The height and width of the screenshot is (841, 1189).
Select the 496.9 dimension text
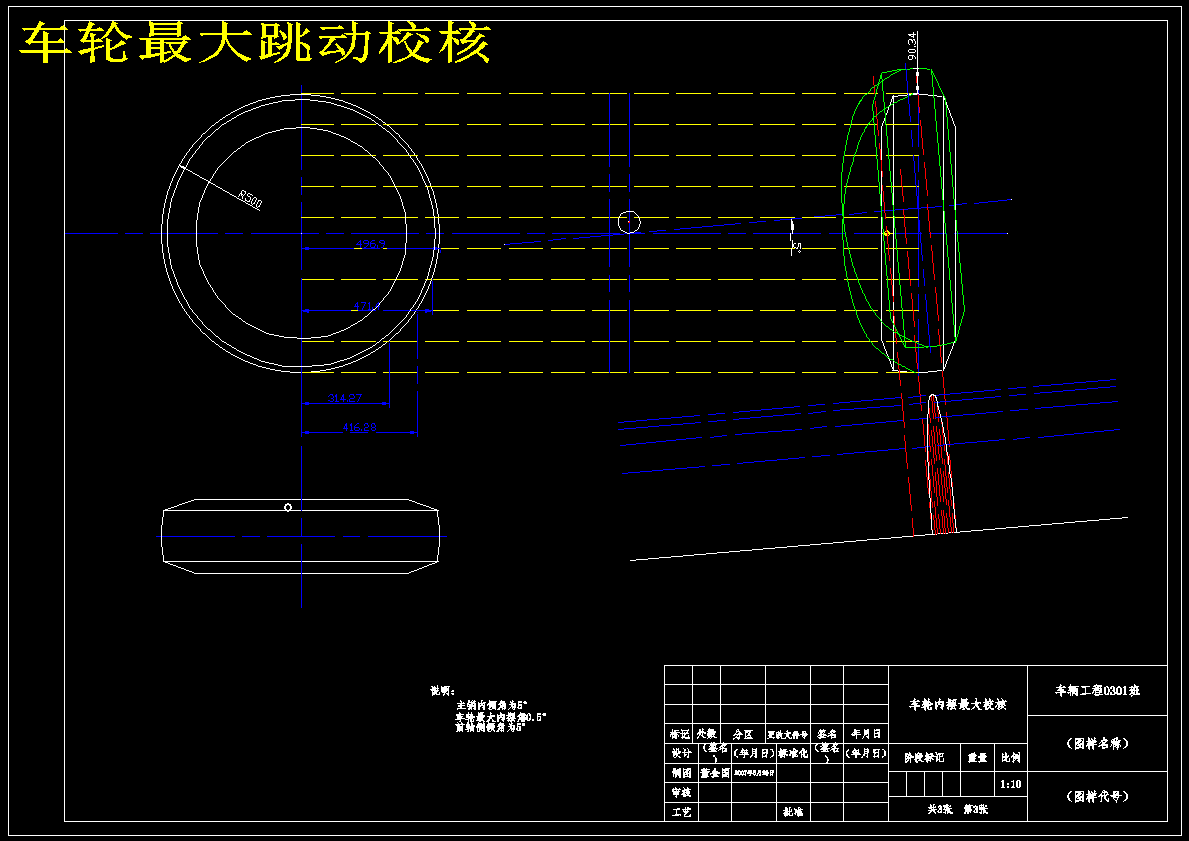[371, 244]
